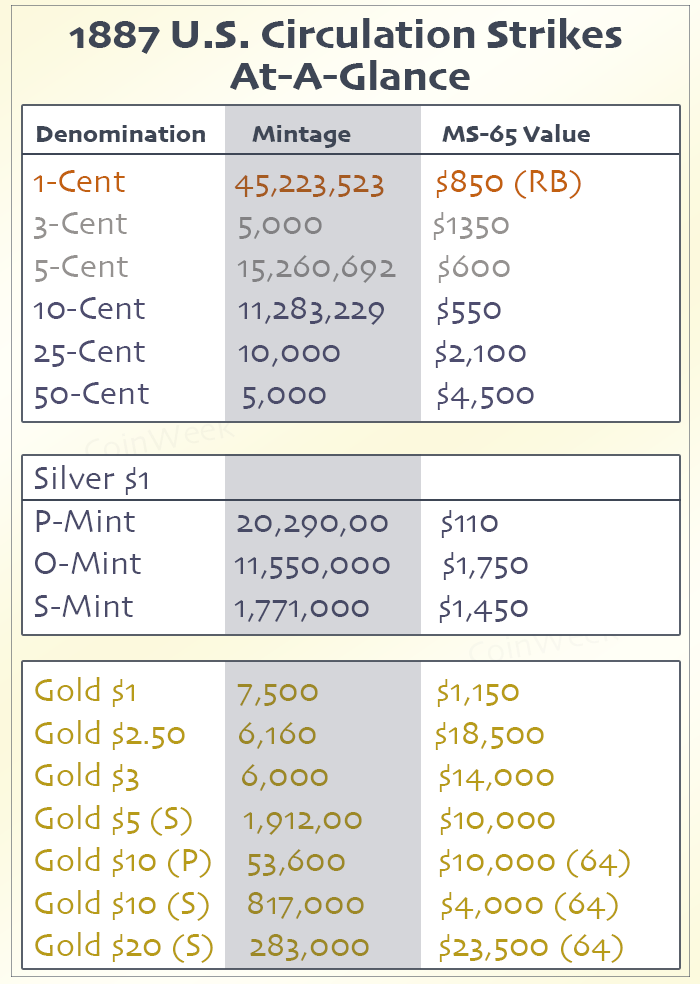700x984 pixels.
Task: Select the 1-Cent row label
Action: point(80,183)
